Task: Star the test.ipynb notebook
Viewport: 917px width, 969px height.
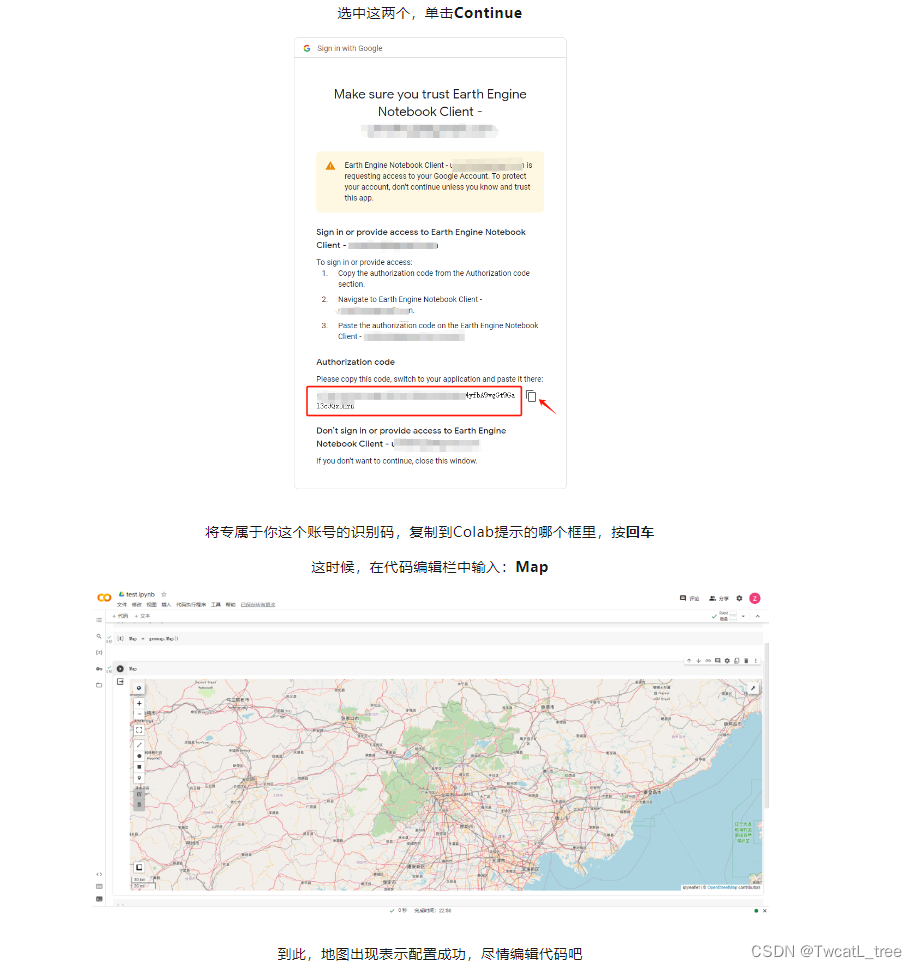Action: [x=163, y=594]
